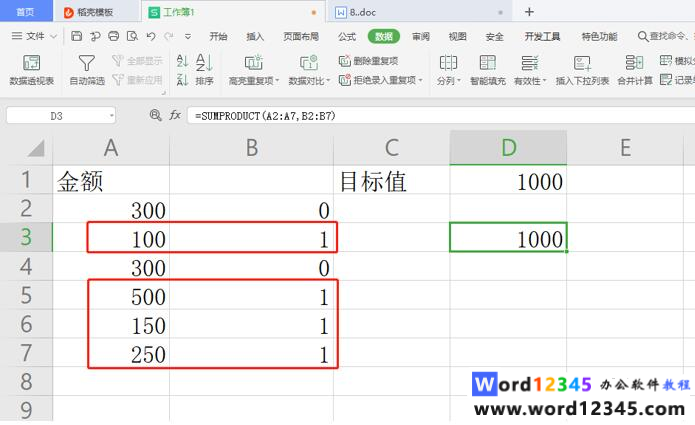
Task: Select column A header
Action: [111, 148]
